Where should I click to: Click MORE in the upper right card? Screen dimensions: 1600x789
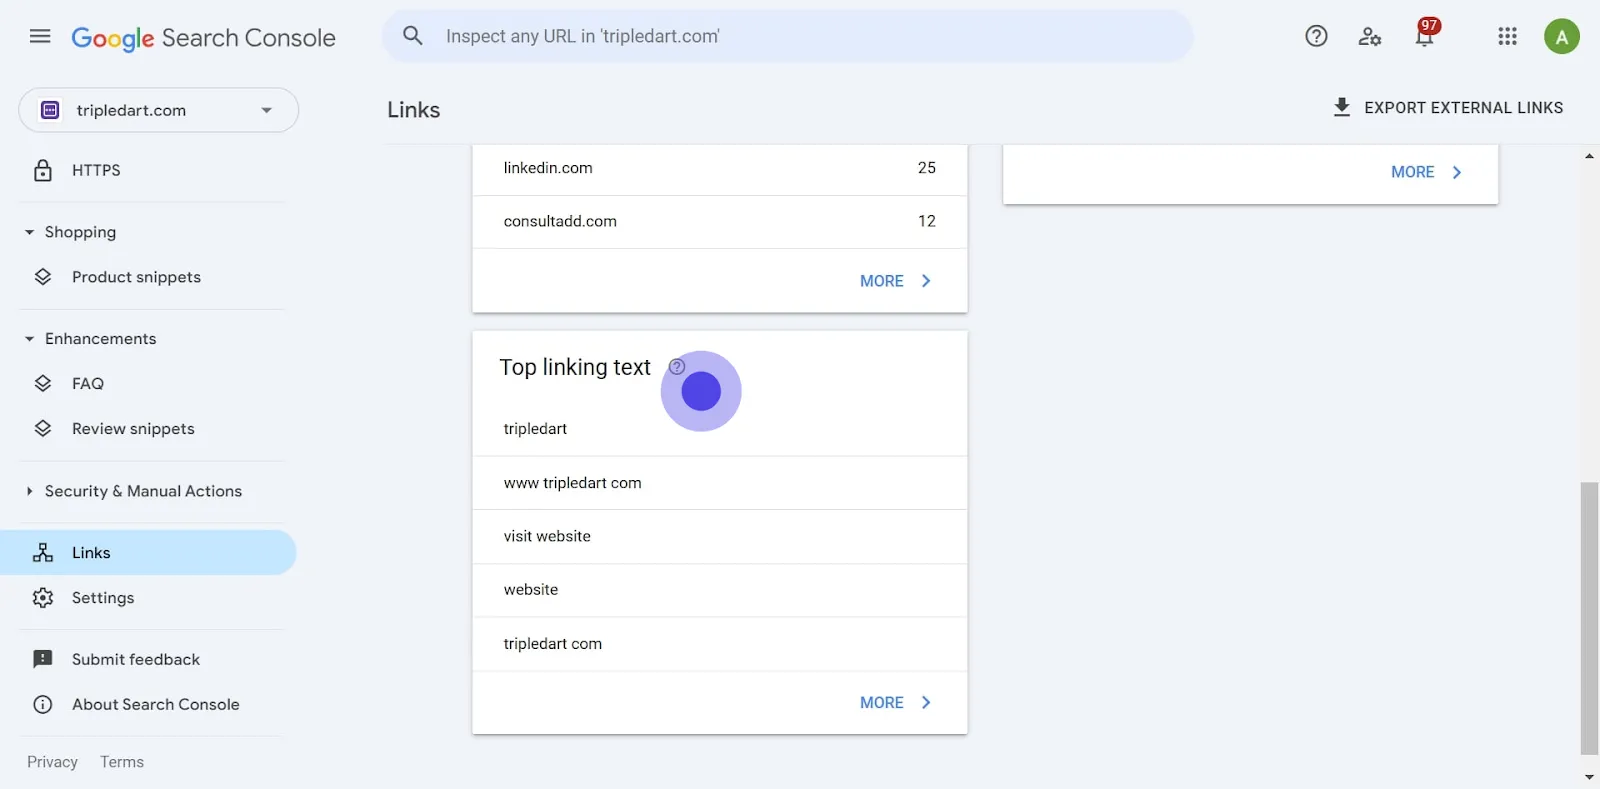tap(1426, 172)
